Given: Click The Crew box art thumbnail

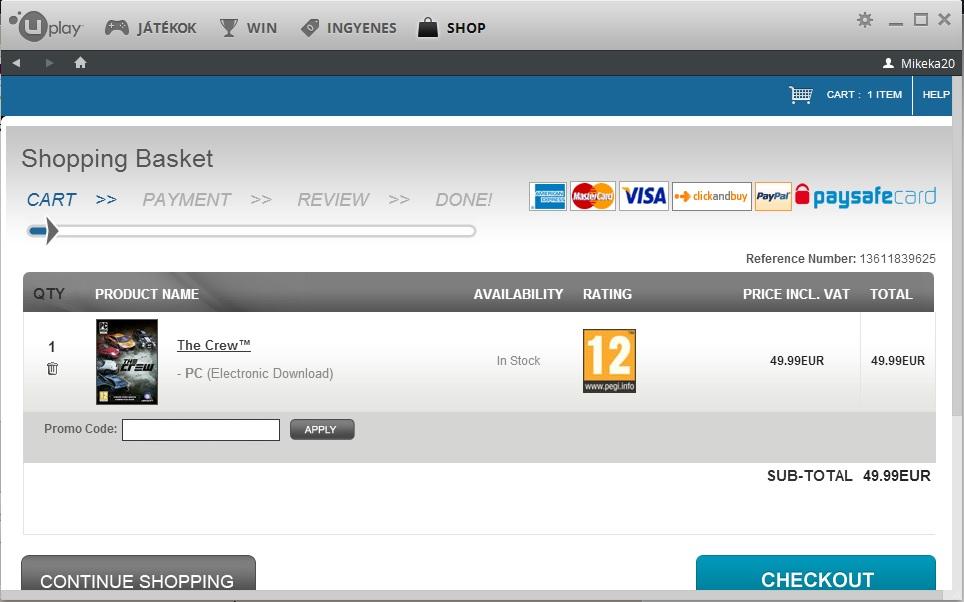Looking at the screenshot, I should click(x=127, y=362).
